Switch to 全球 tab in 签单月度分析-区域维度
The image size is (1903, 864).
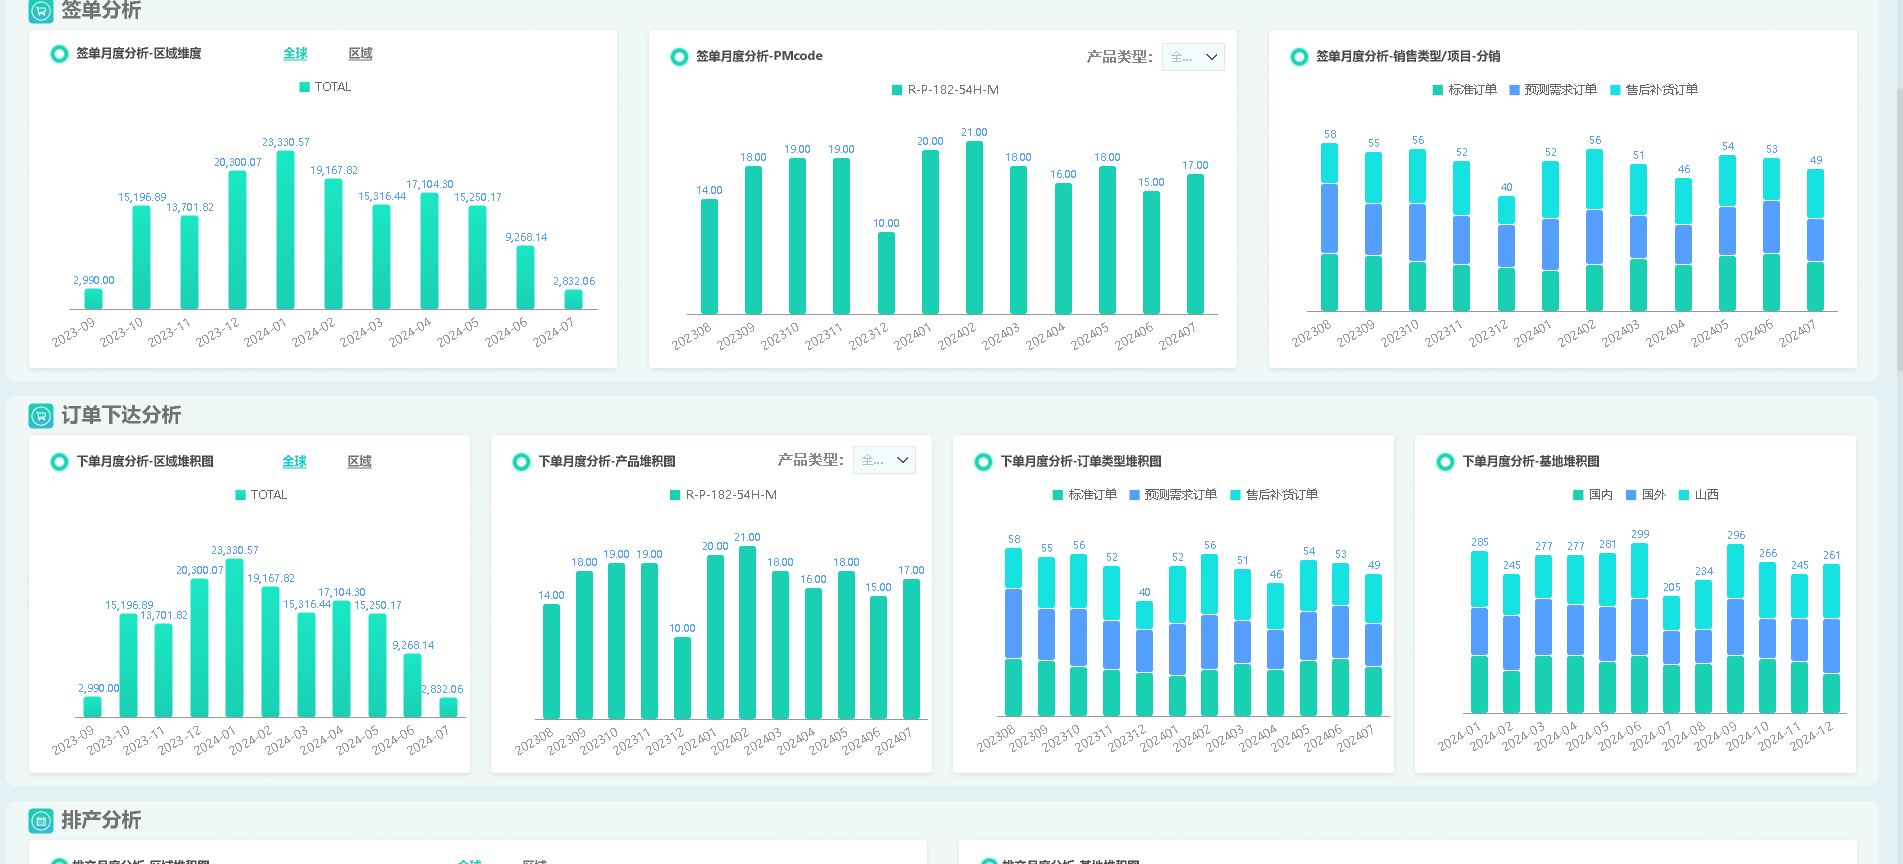295,54
